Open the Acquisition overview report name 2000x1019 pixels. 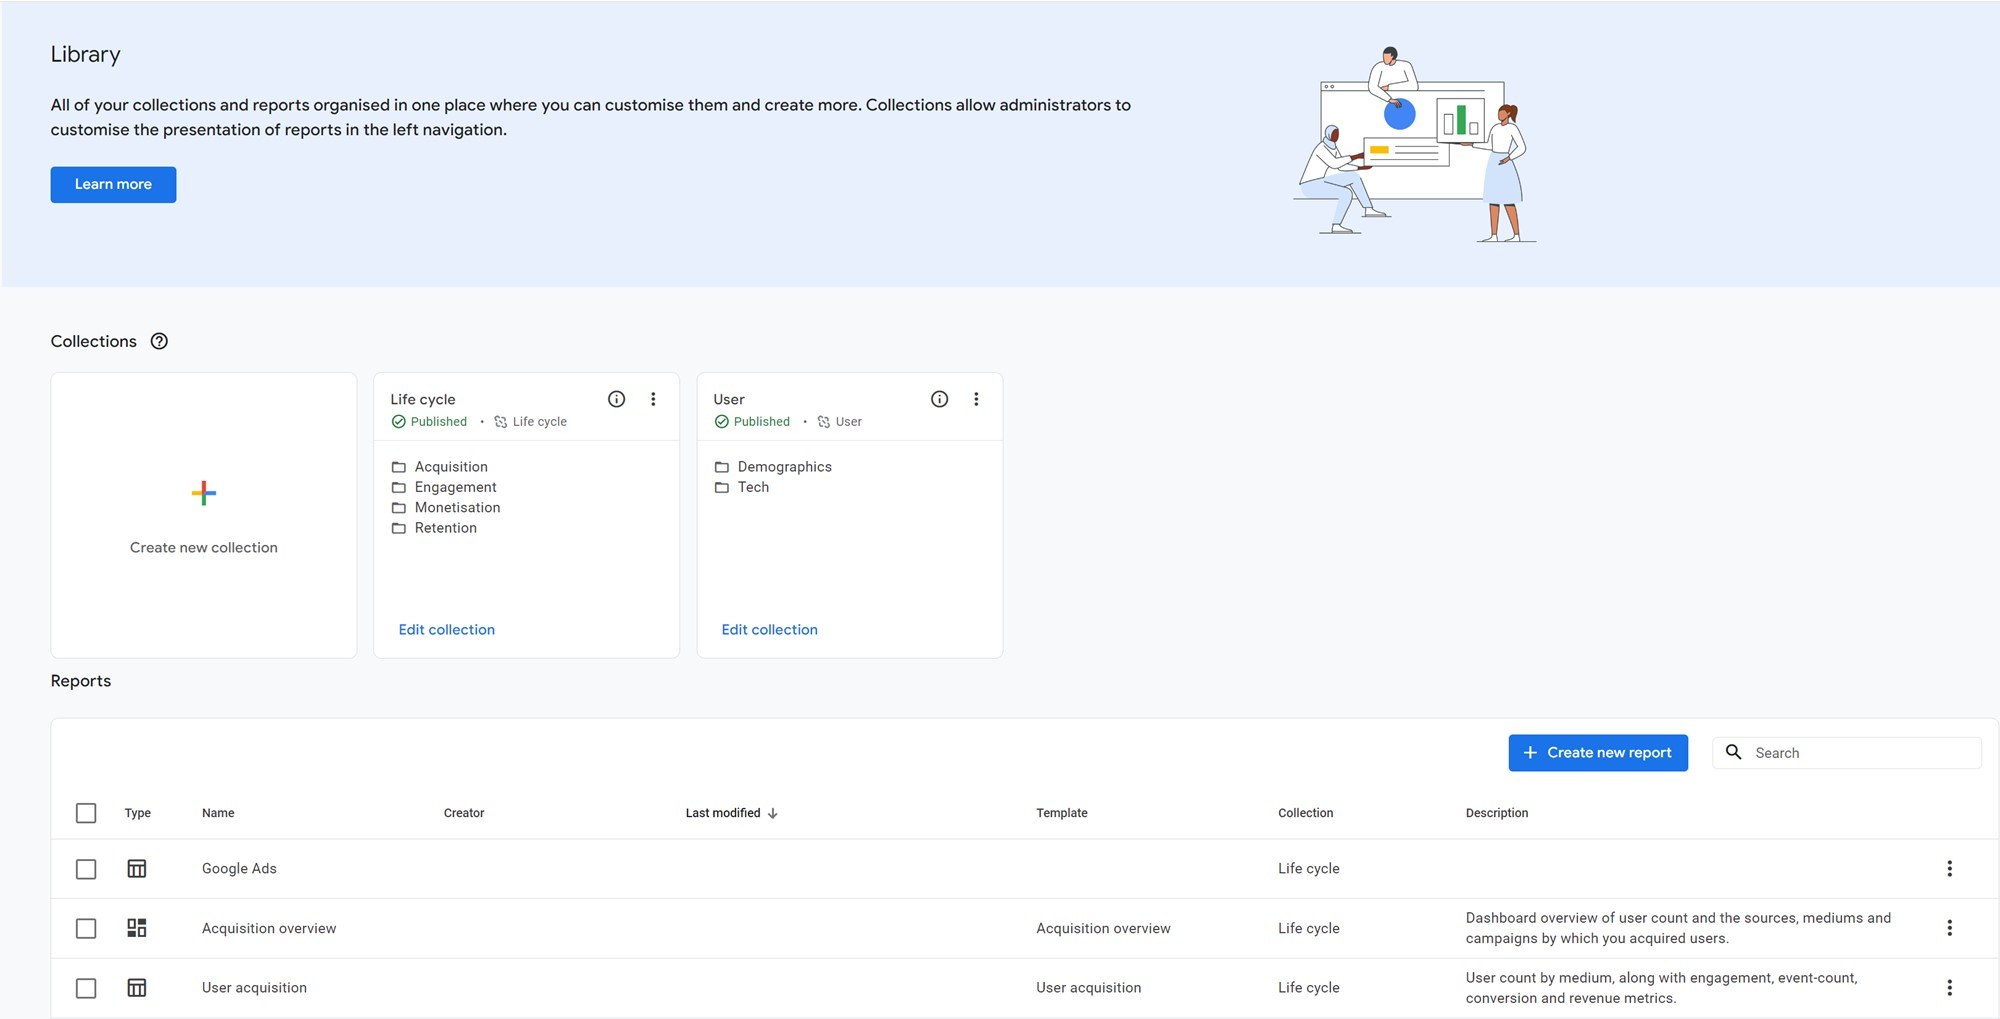pyautogui.click(x=269, y=928)
